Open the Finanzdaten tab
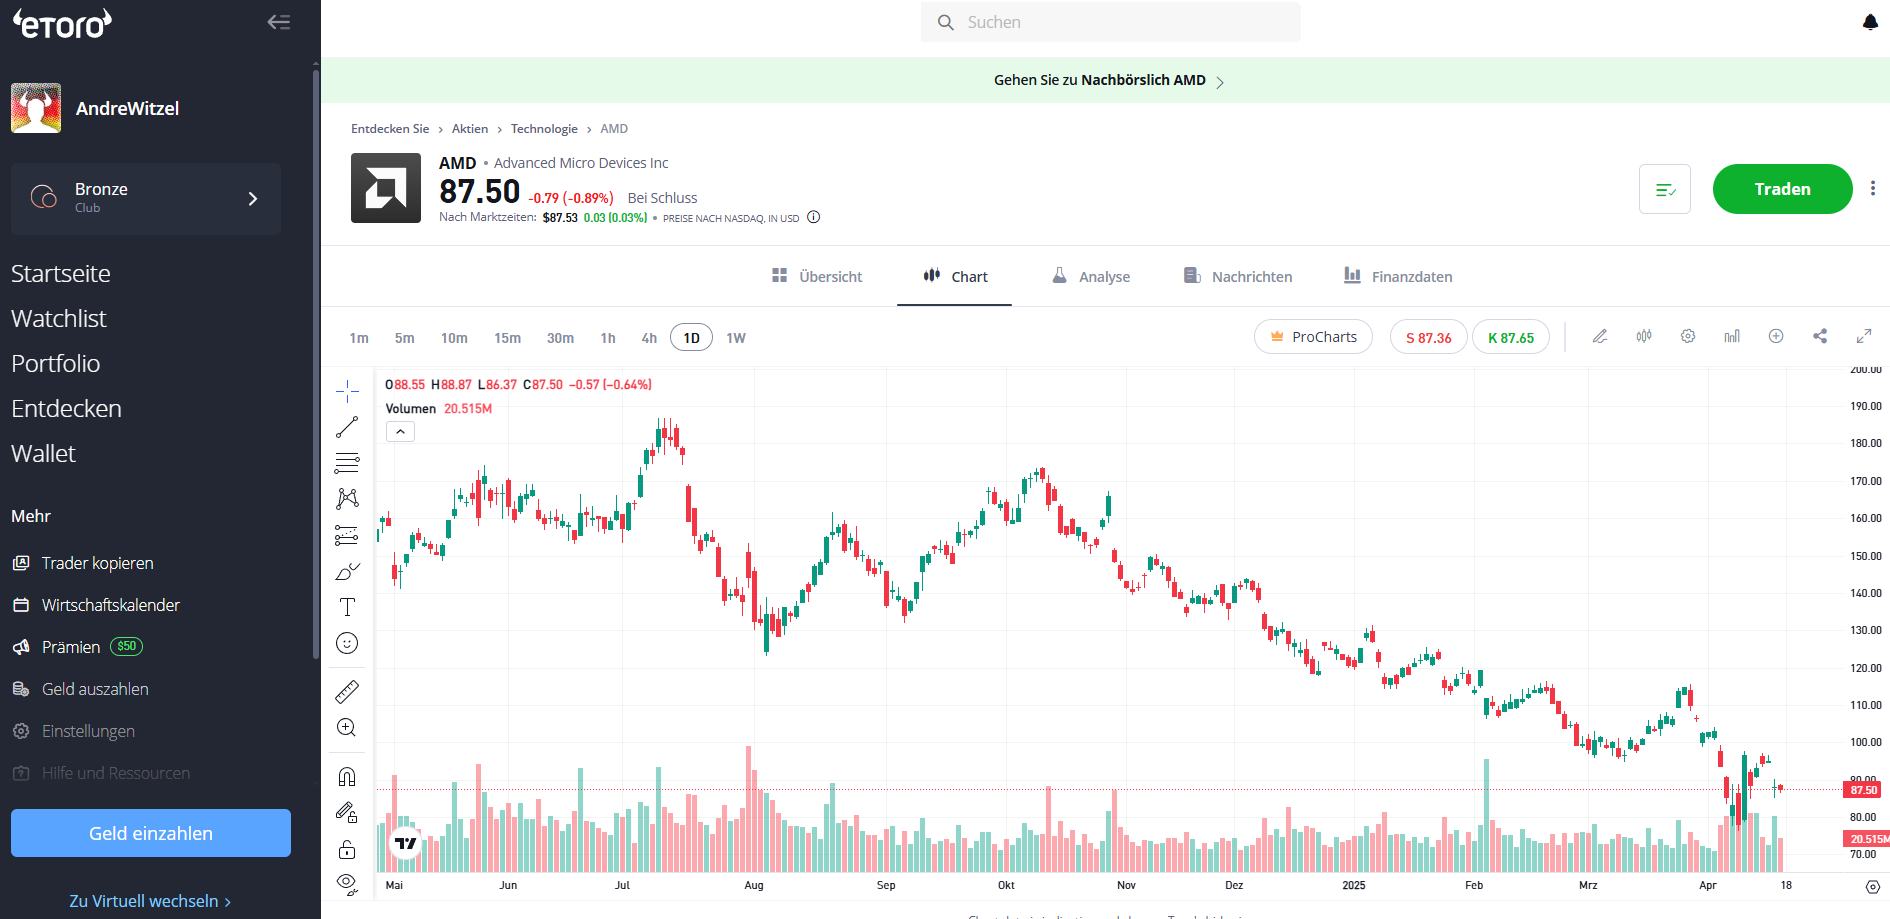The image size is (1890, 919). click(x=1398, y=276)
